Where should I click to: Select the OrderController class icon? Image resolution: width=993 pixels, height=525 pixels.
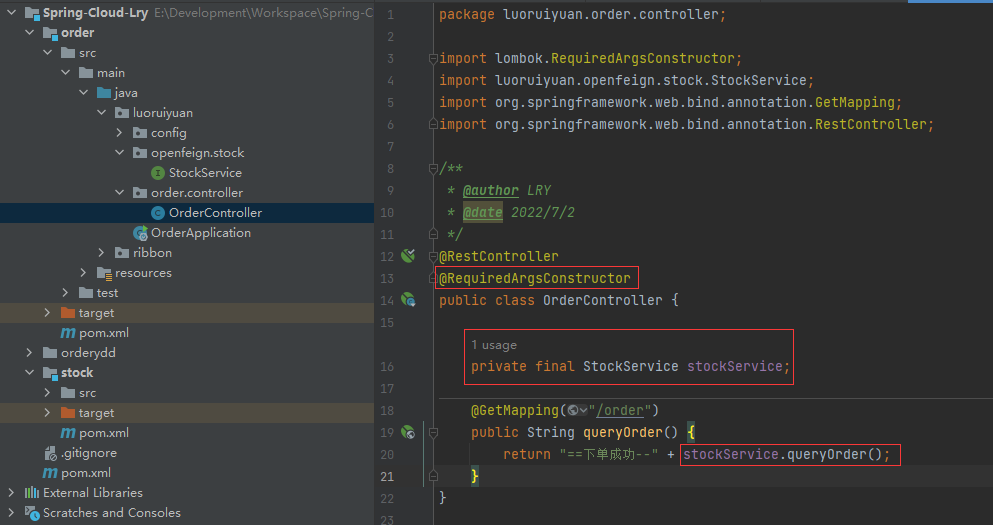click(158, 213)
